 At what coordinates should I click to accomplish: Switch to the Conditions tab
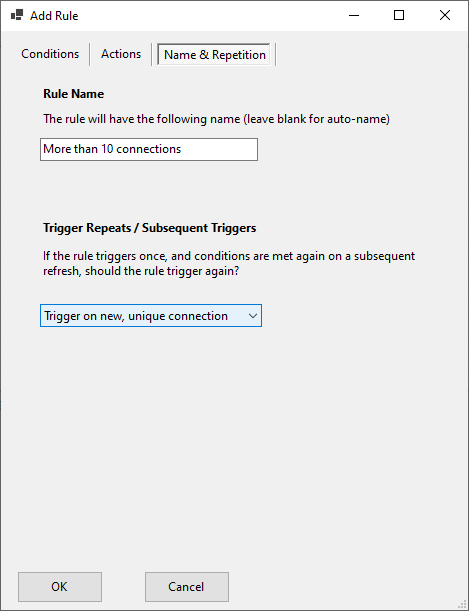click(50, 54)
